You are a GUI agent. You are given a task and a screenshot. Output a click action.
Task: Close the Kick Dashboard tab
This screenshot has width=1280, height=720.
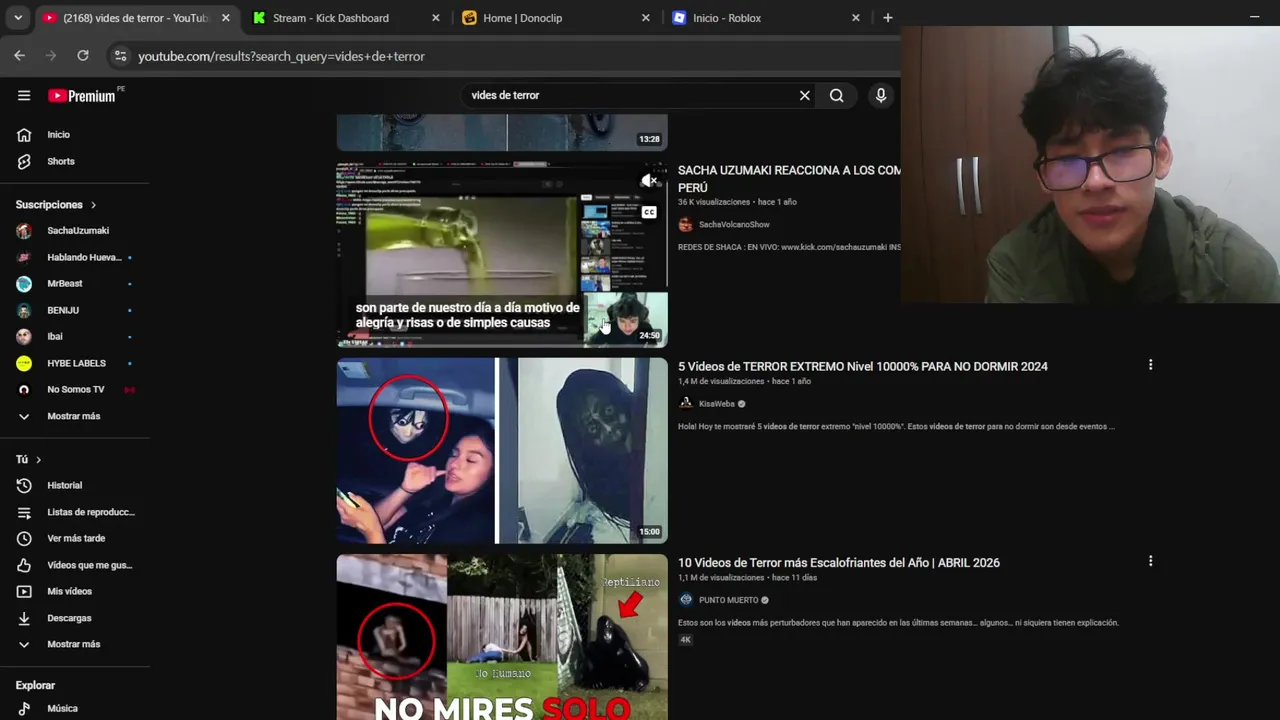435,18
